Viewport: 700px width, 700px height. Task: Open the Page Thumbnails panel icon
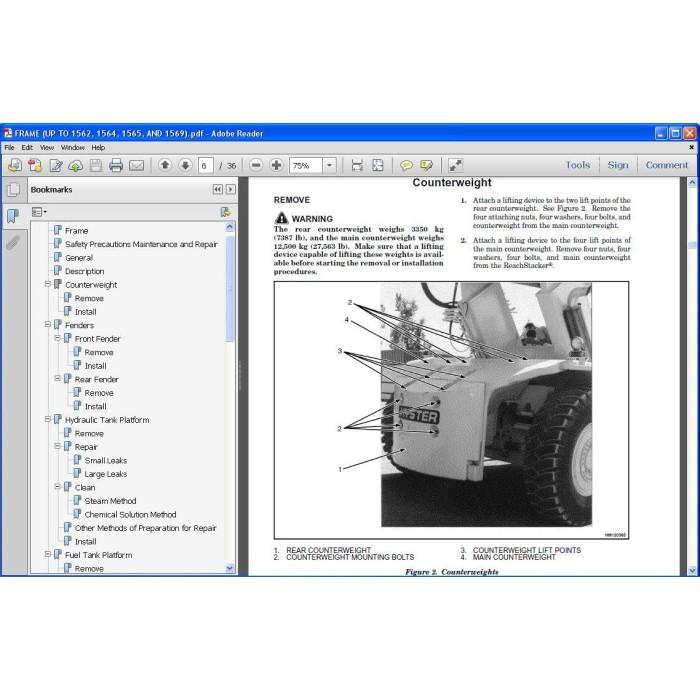tap(13, 190)
